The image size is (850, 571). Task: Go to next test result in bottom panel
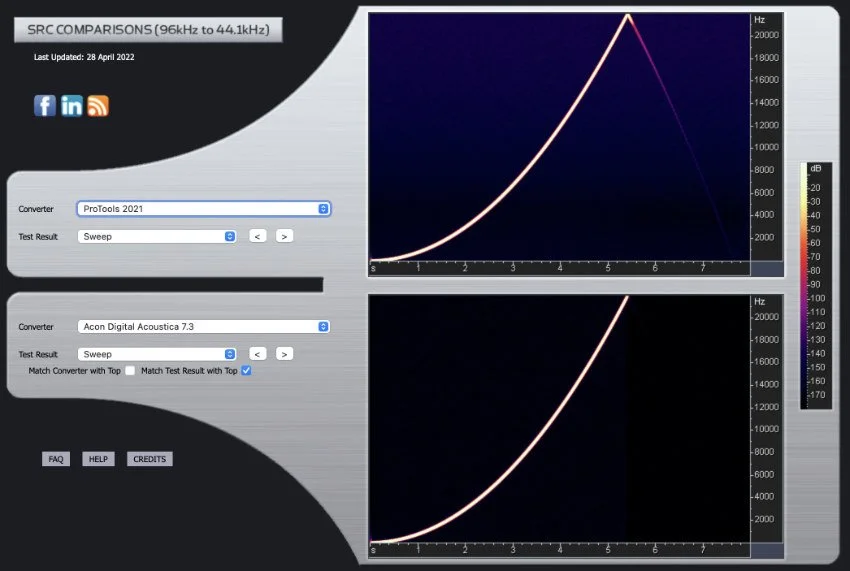284,354
